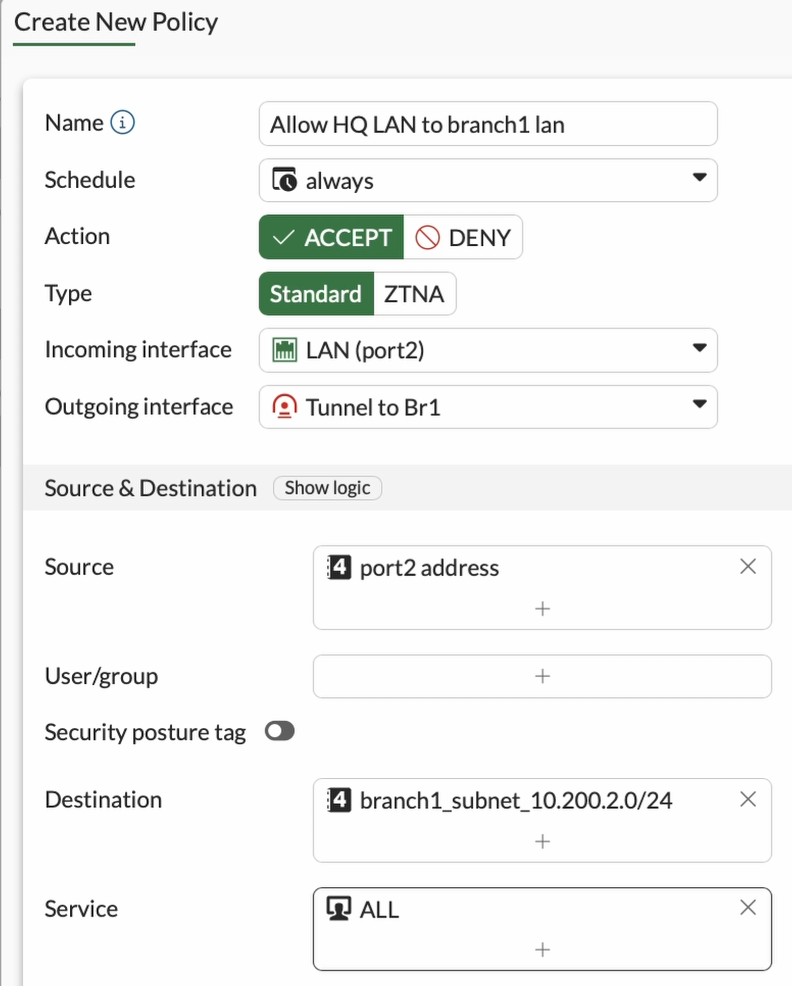This screenshot has height=986, width=792.
Task: Expand the Outgoing interface dropdown
Action: click(x=488, y=407)
